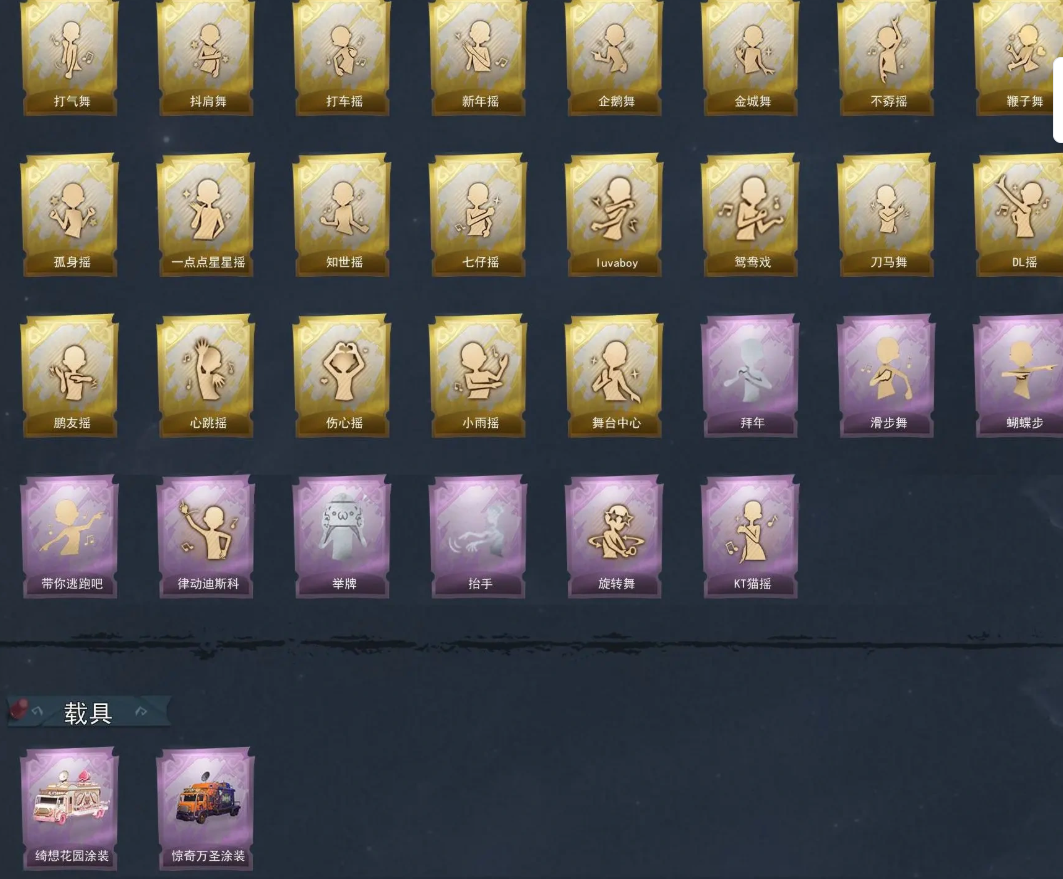
Task: Choose the 刀马舞 gold emote card
Action: click(x=887, y=215)
